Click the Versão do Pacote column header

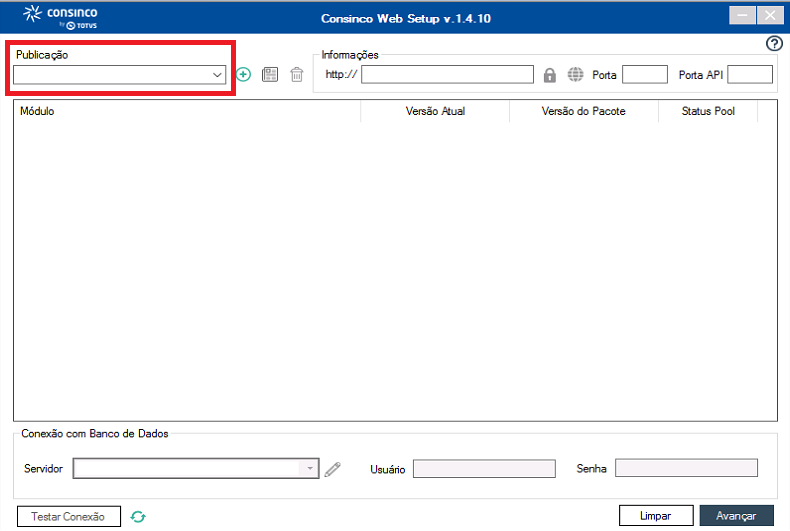point(584,111)
